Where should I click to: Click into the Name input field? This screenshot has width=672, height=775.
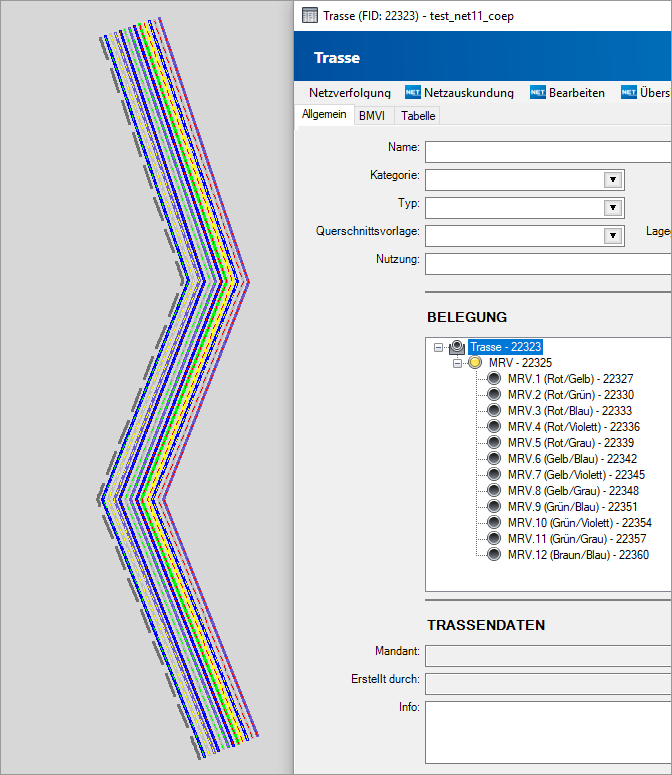[548, 152]
